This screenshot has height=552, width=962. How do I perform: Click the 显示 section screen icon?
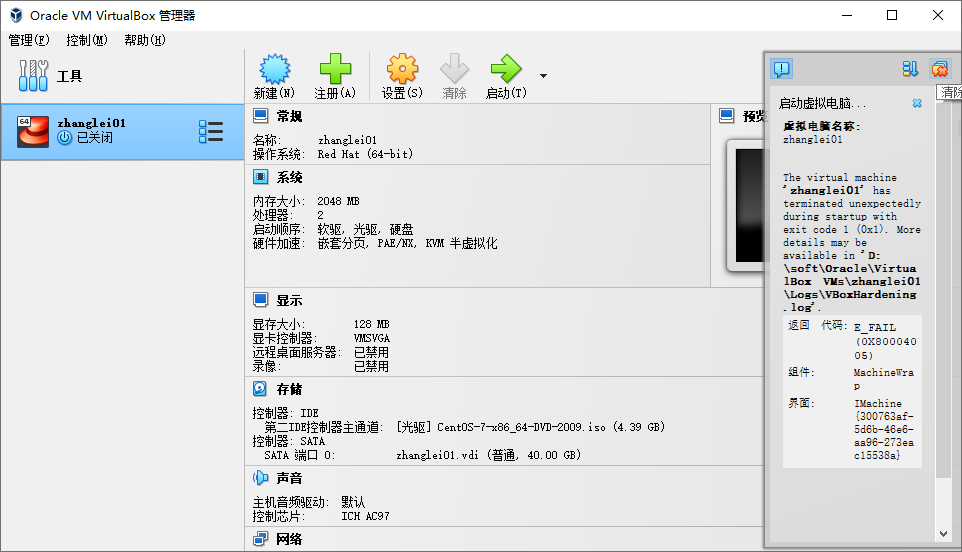(261, 300)
